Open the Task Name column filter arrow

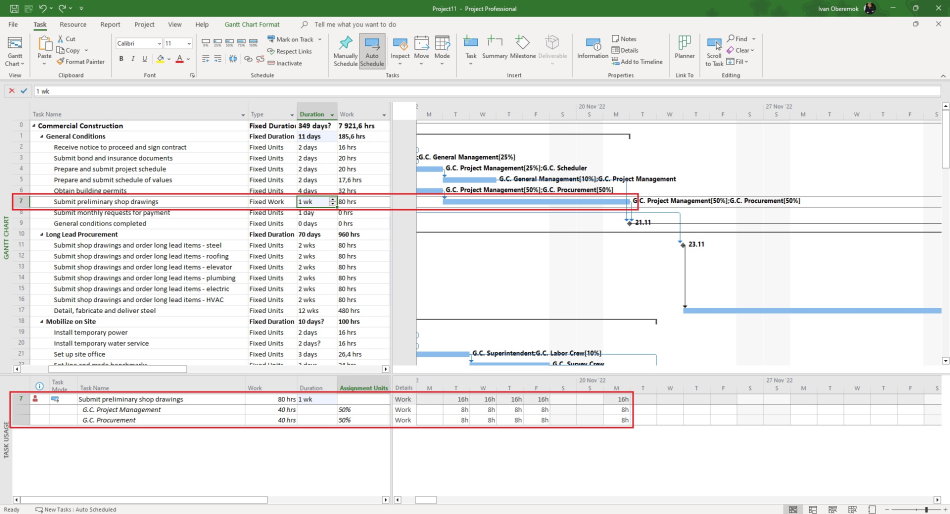click(x=243, y=115)
